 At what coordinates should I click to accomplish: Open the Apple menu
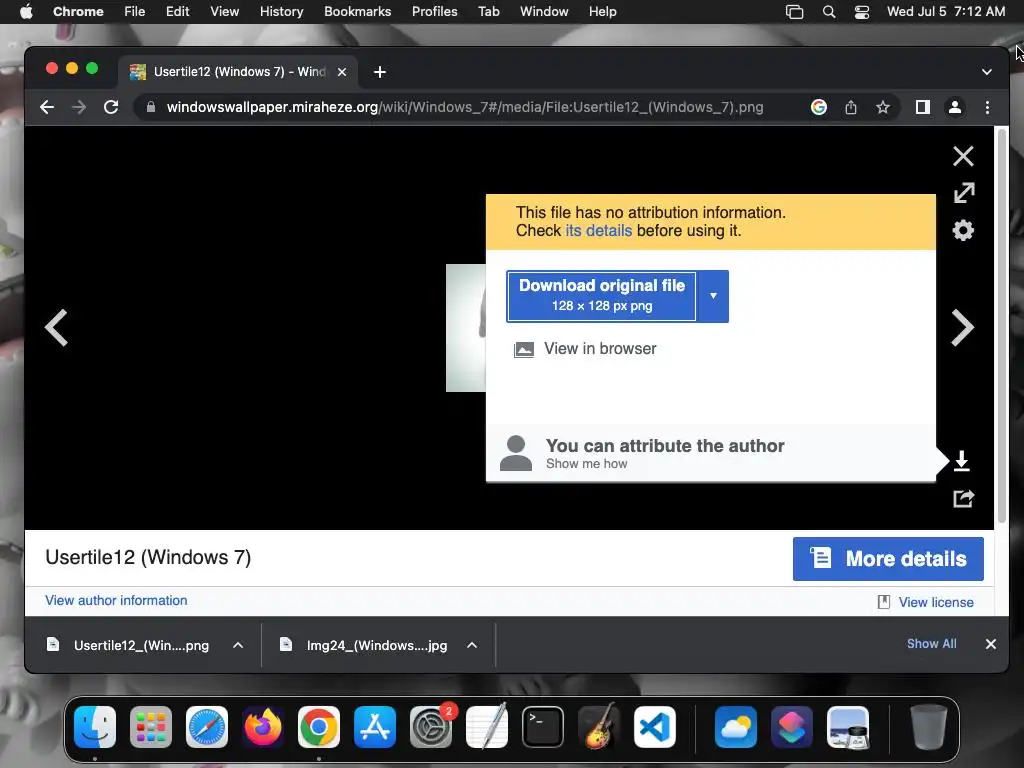26,12
